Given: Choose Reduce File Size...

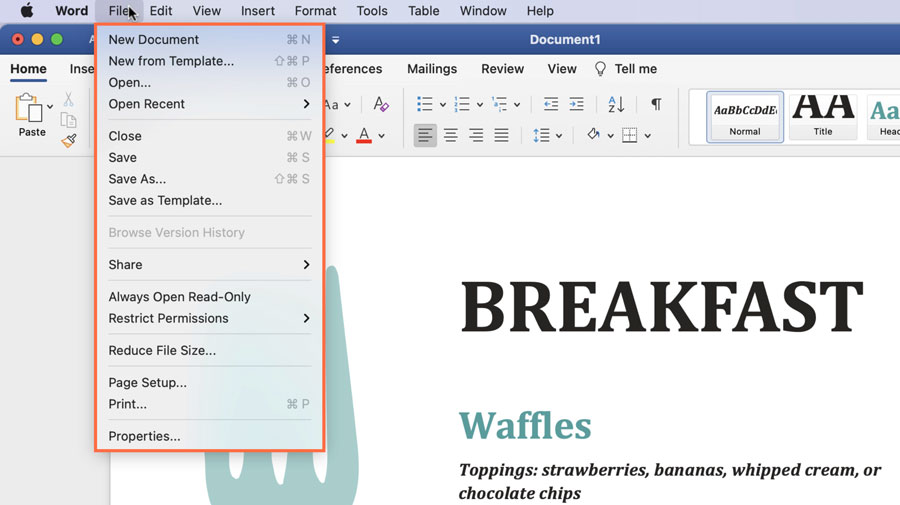Looking at the screenshot, I should (210, 351).
